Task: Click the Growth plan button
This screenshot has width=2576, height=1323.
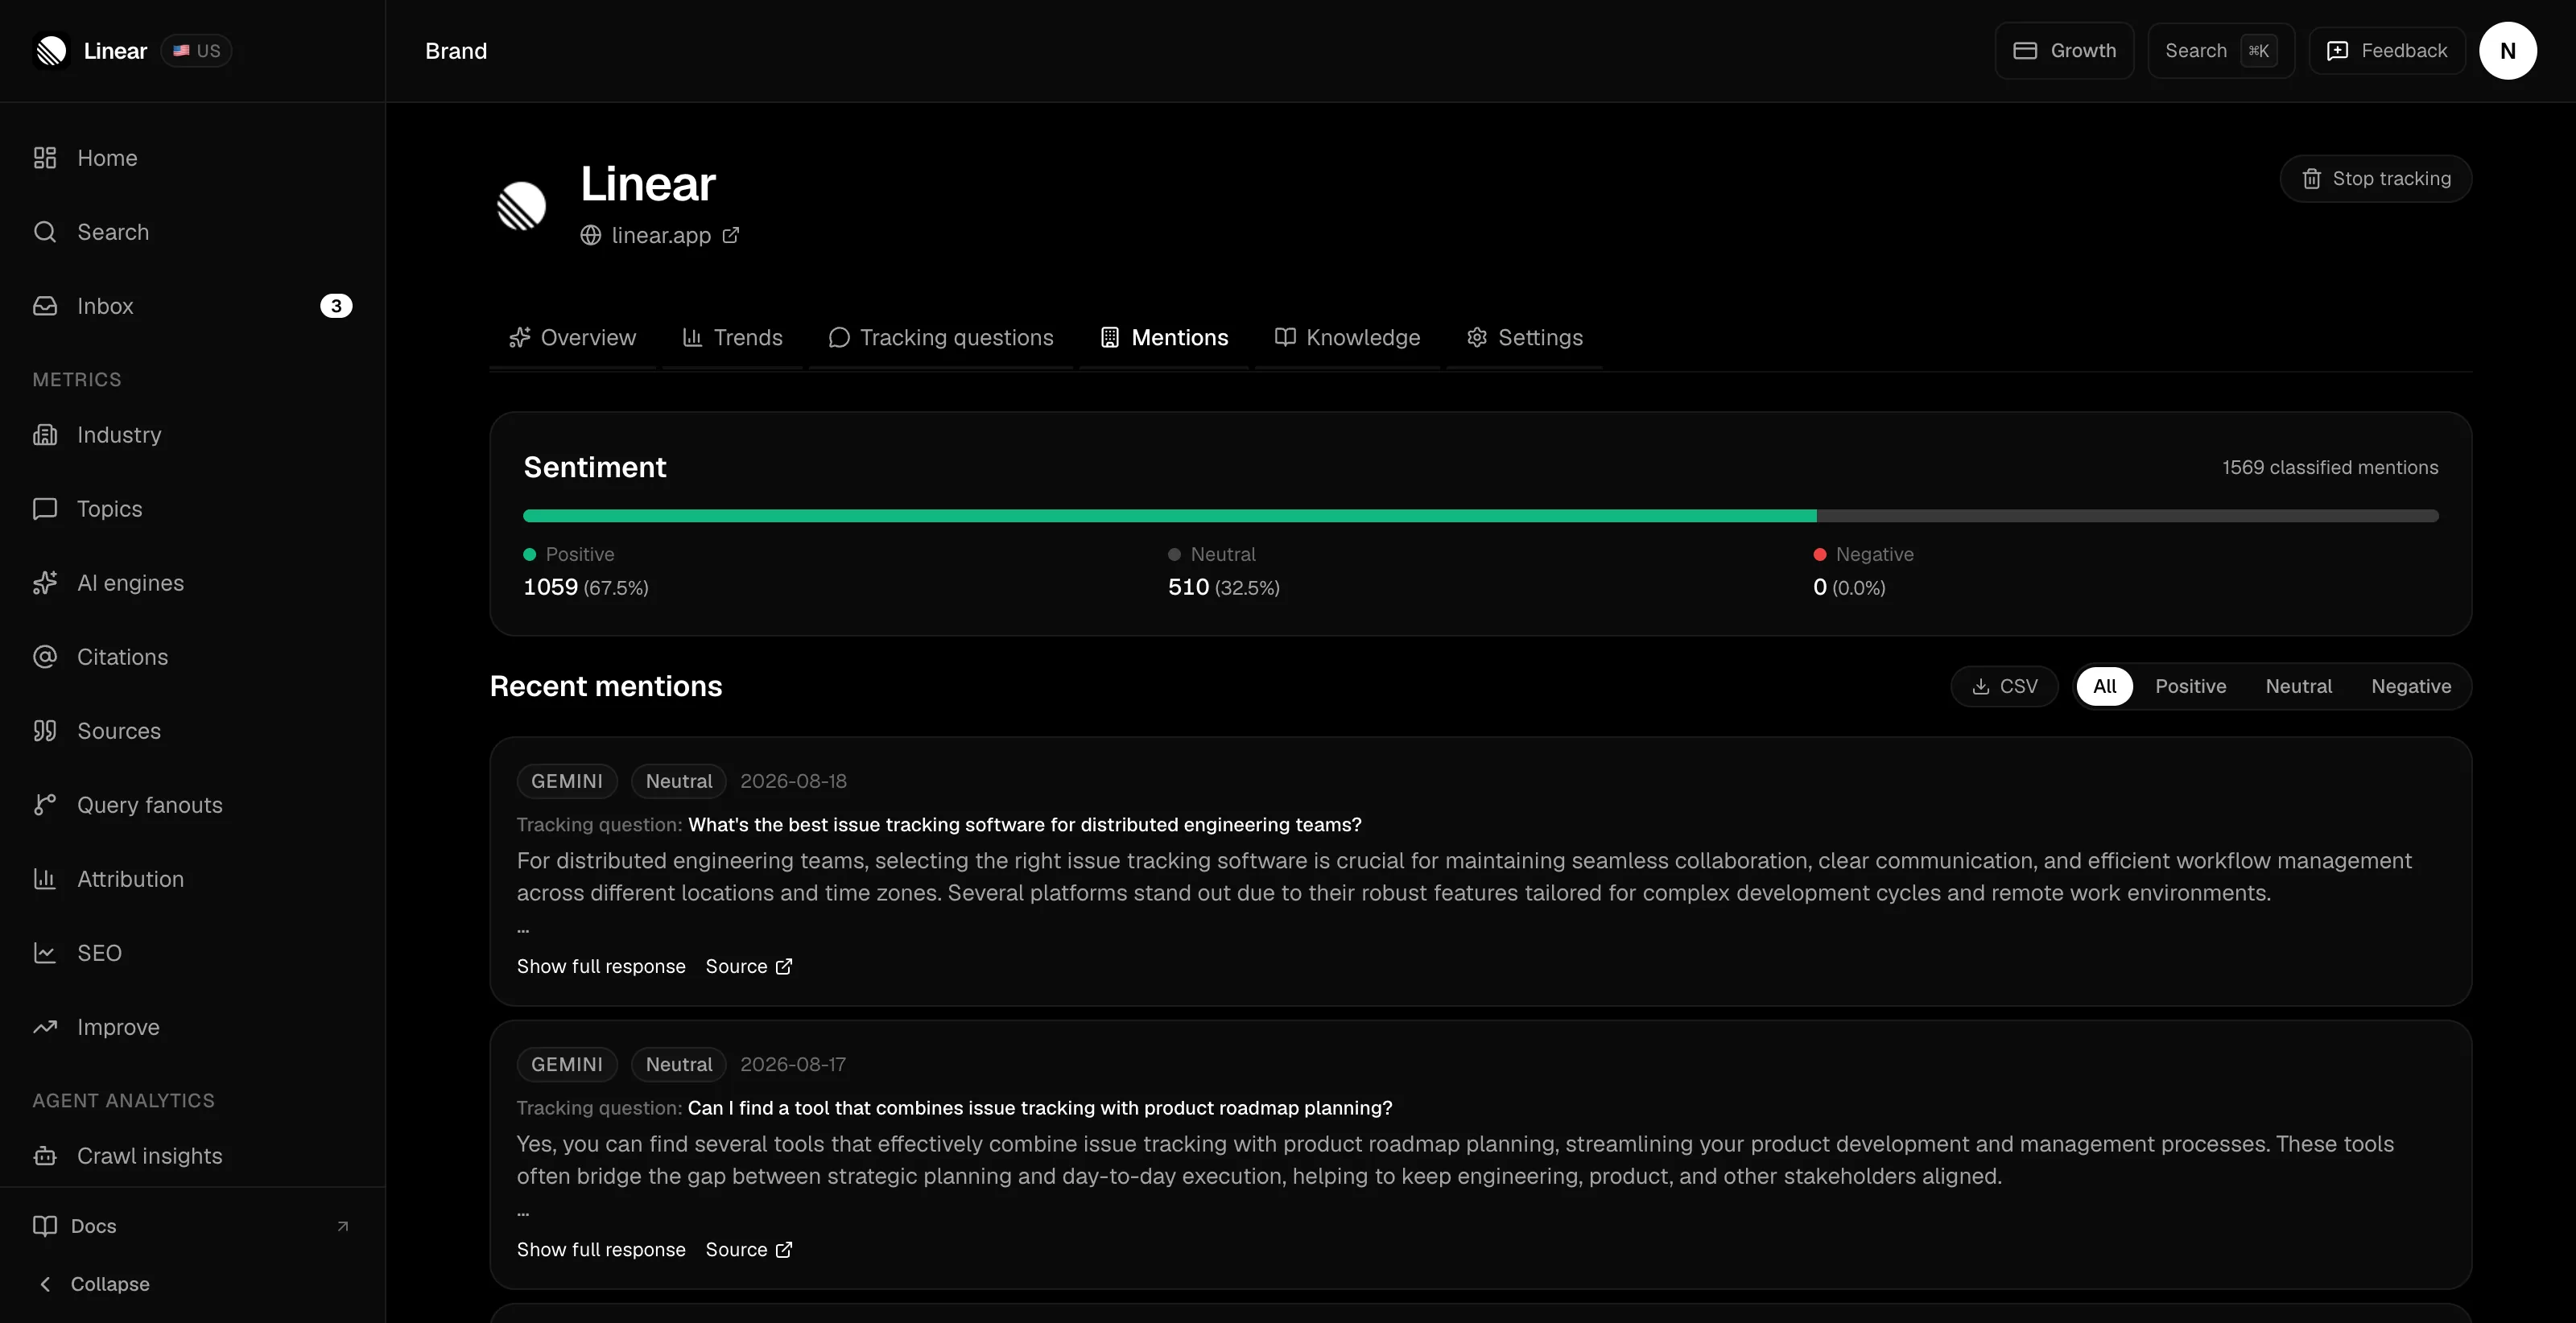Action: [2064, 51]
